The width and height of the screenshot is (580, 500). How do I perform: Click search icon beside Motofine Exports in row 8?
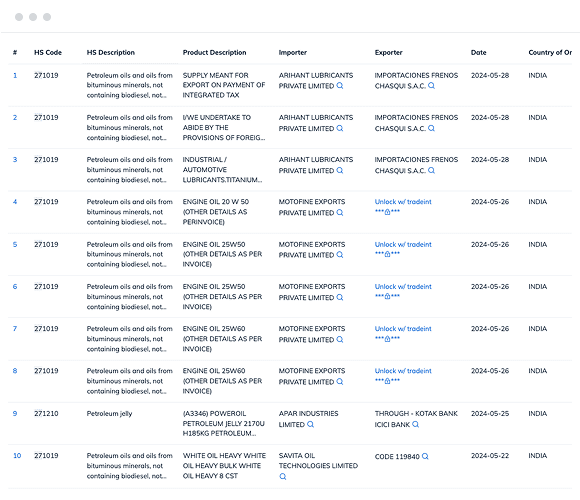click(340, 381)
